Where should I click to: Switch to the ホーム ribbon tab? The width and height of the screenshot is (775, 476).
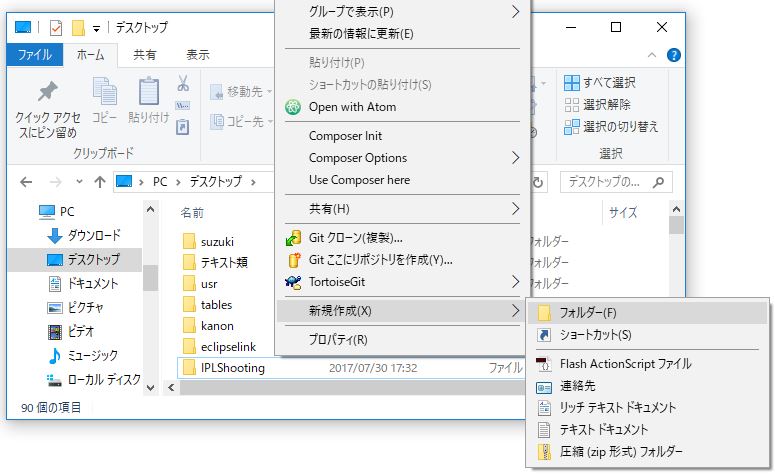click(90, 54)
